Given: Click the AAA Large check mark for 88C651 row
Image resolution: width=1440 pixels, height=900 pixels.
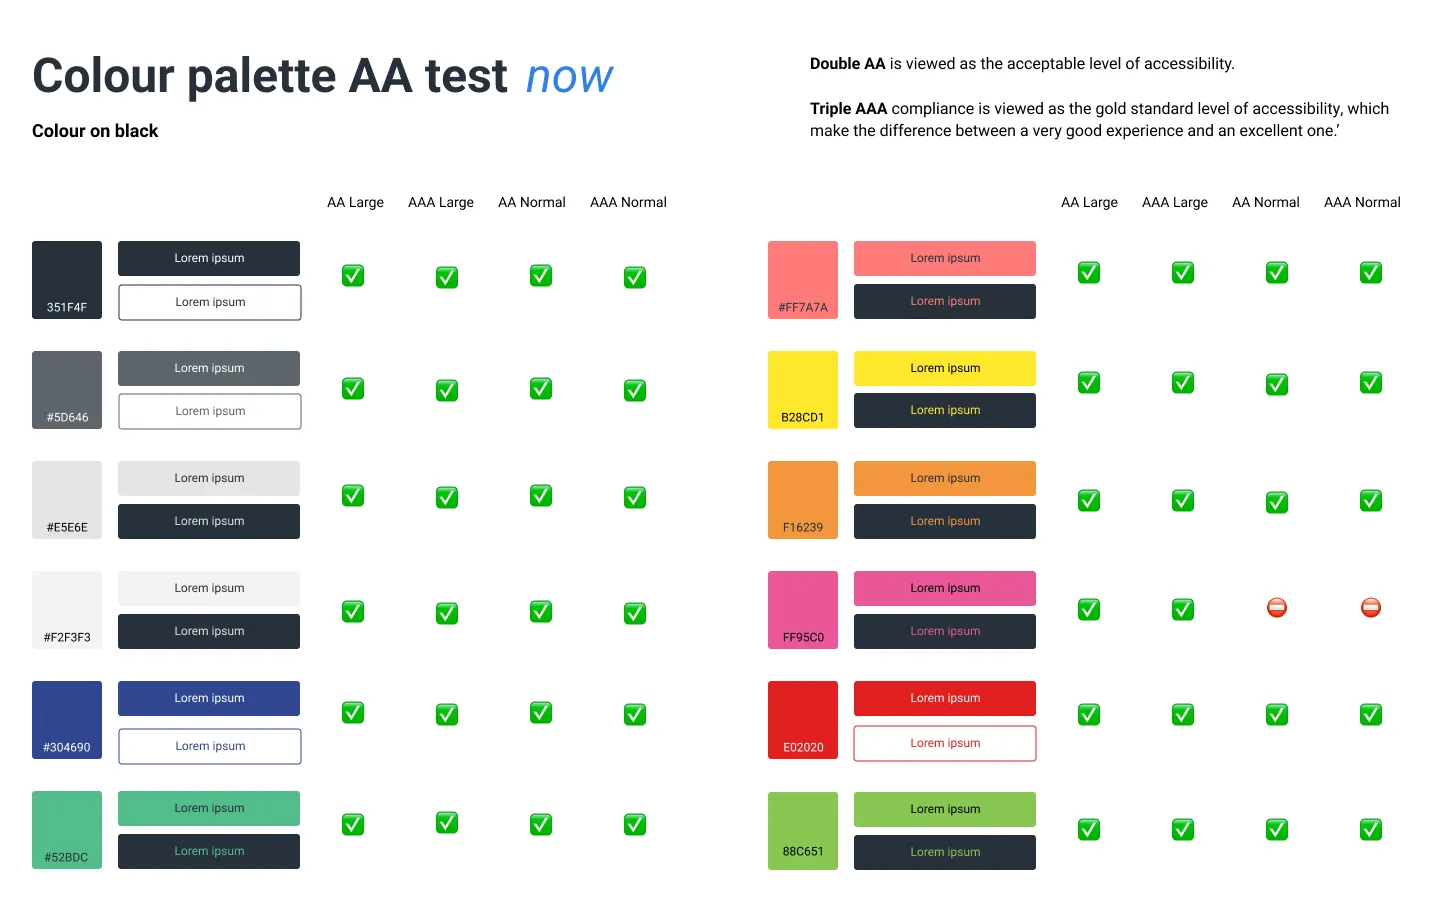Looking at the screenshot, I should (x=1183, y=829).
